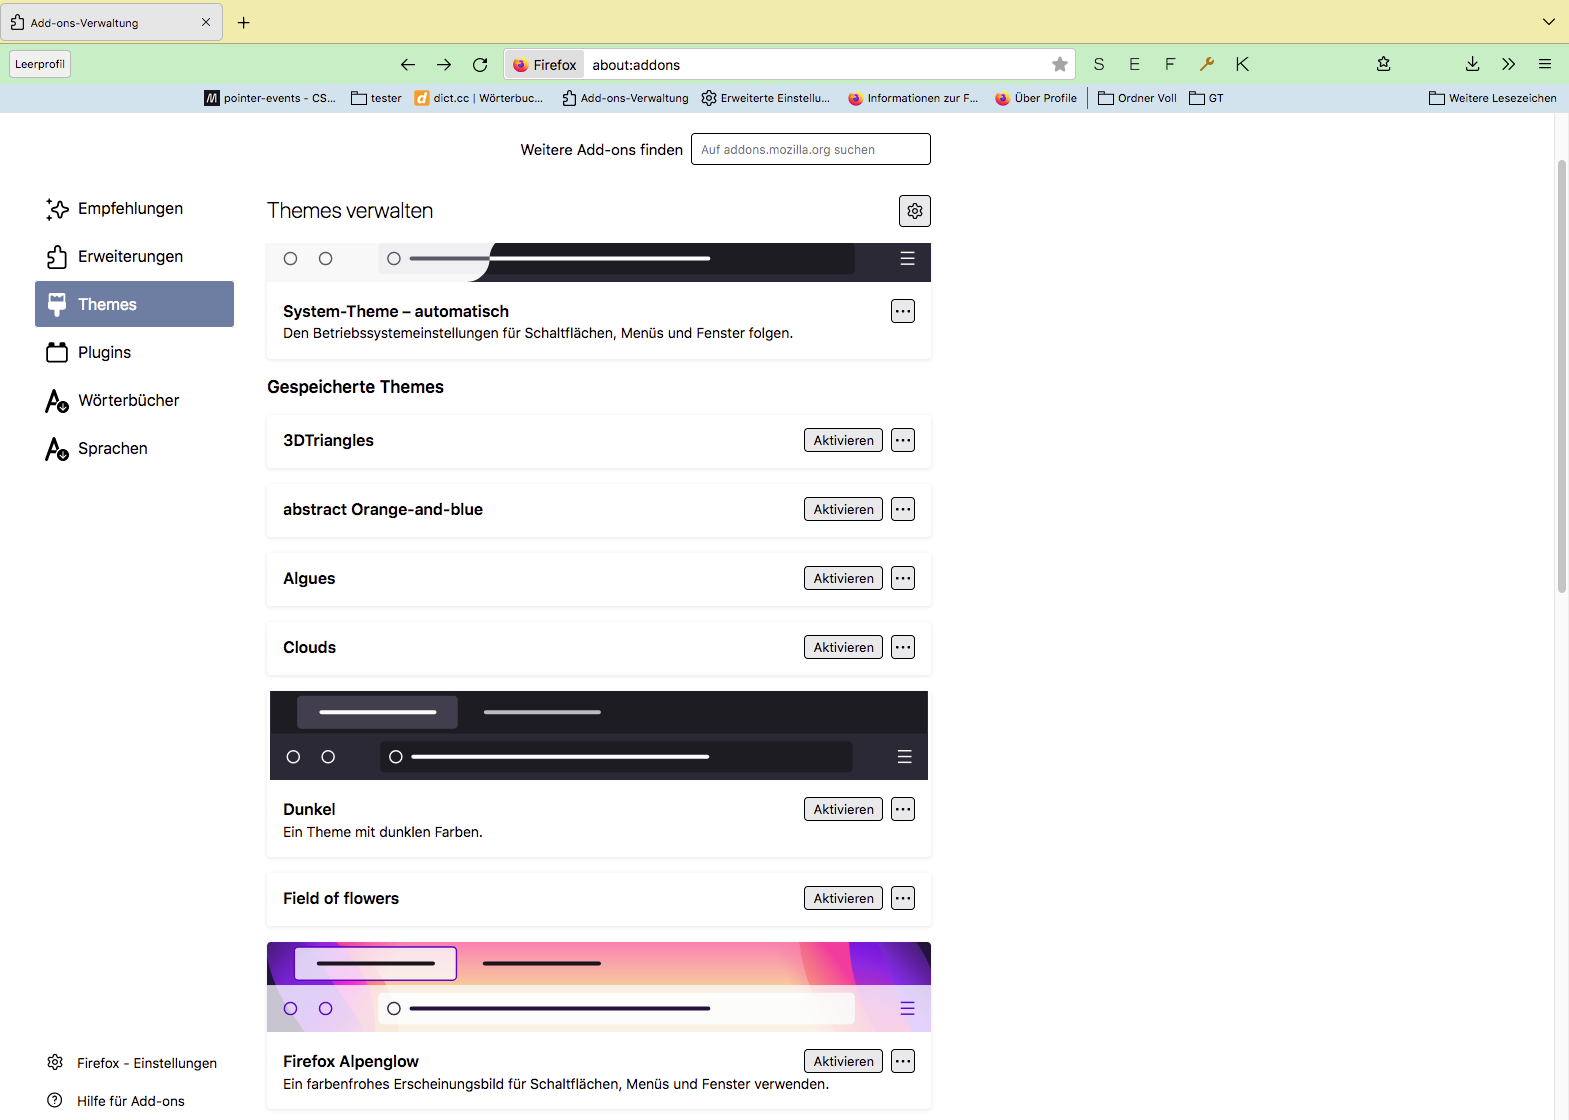The height and width of the screenshot is (1120, 1569).
Task: Switch to the Sprachen category
Action: coord(134,448)
